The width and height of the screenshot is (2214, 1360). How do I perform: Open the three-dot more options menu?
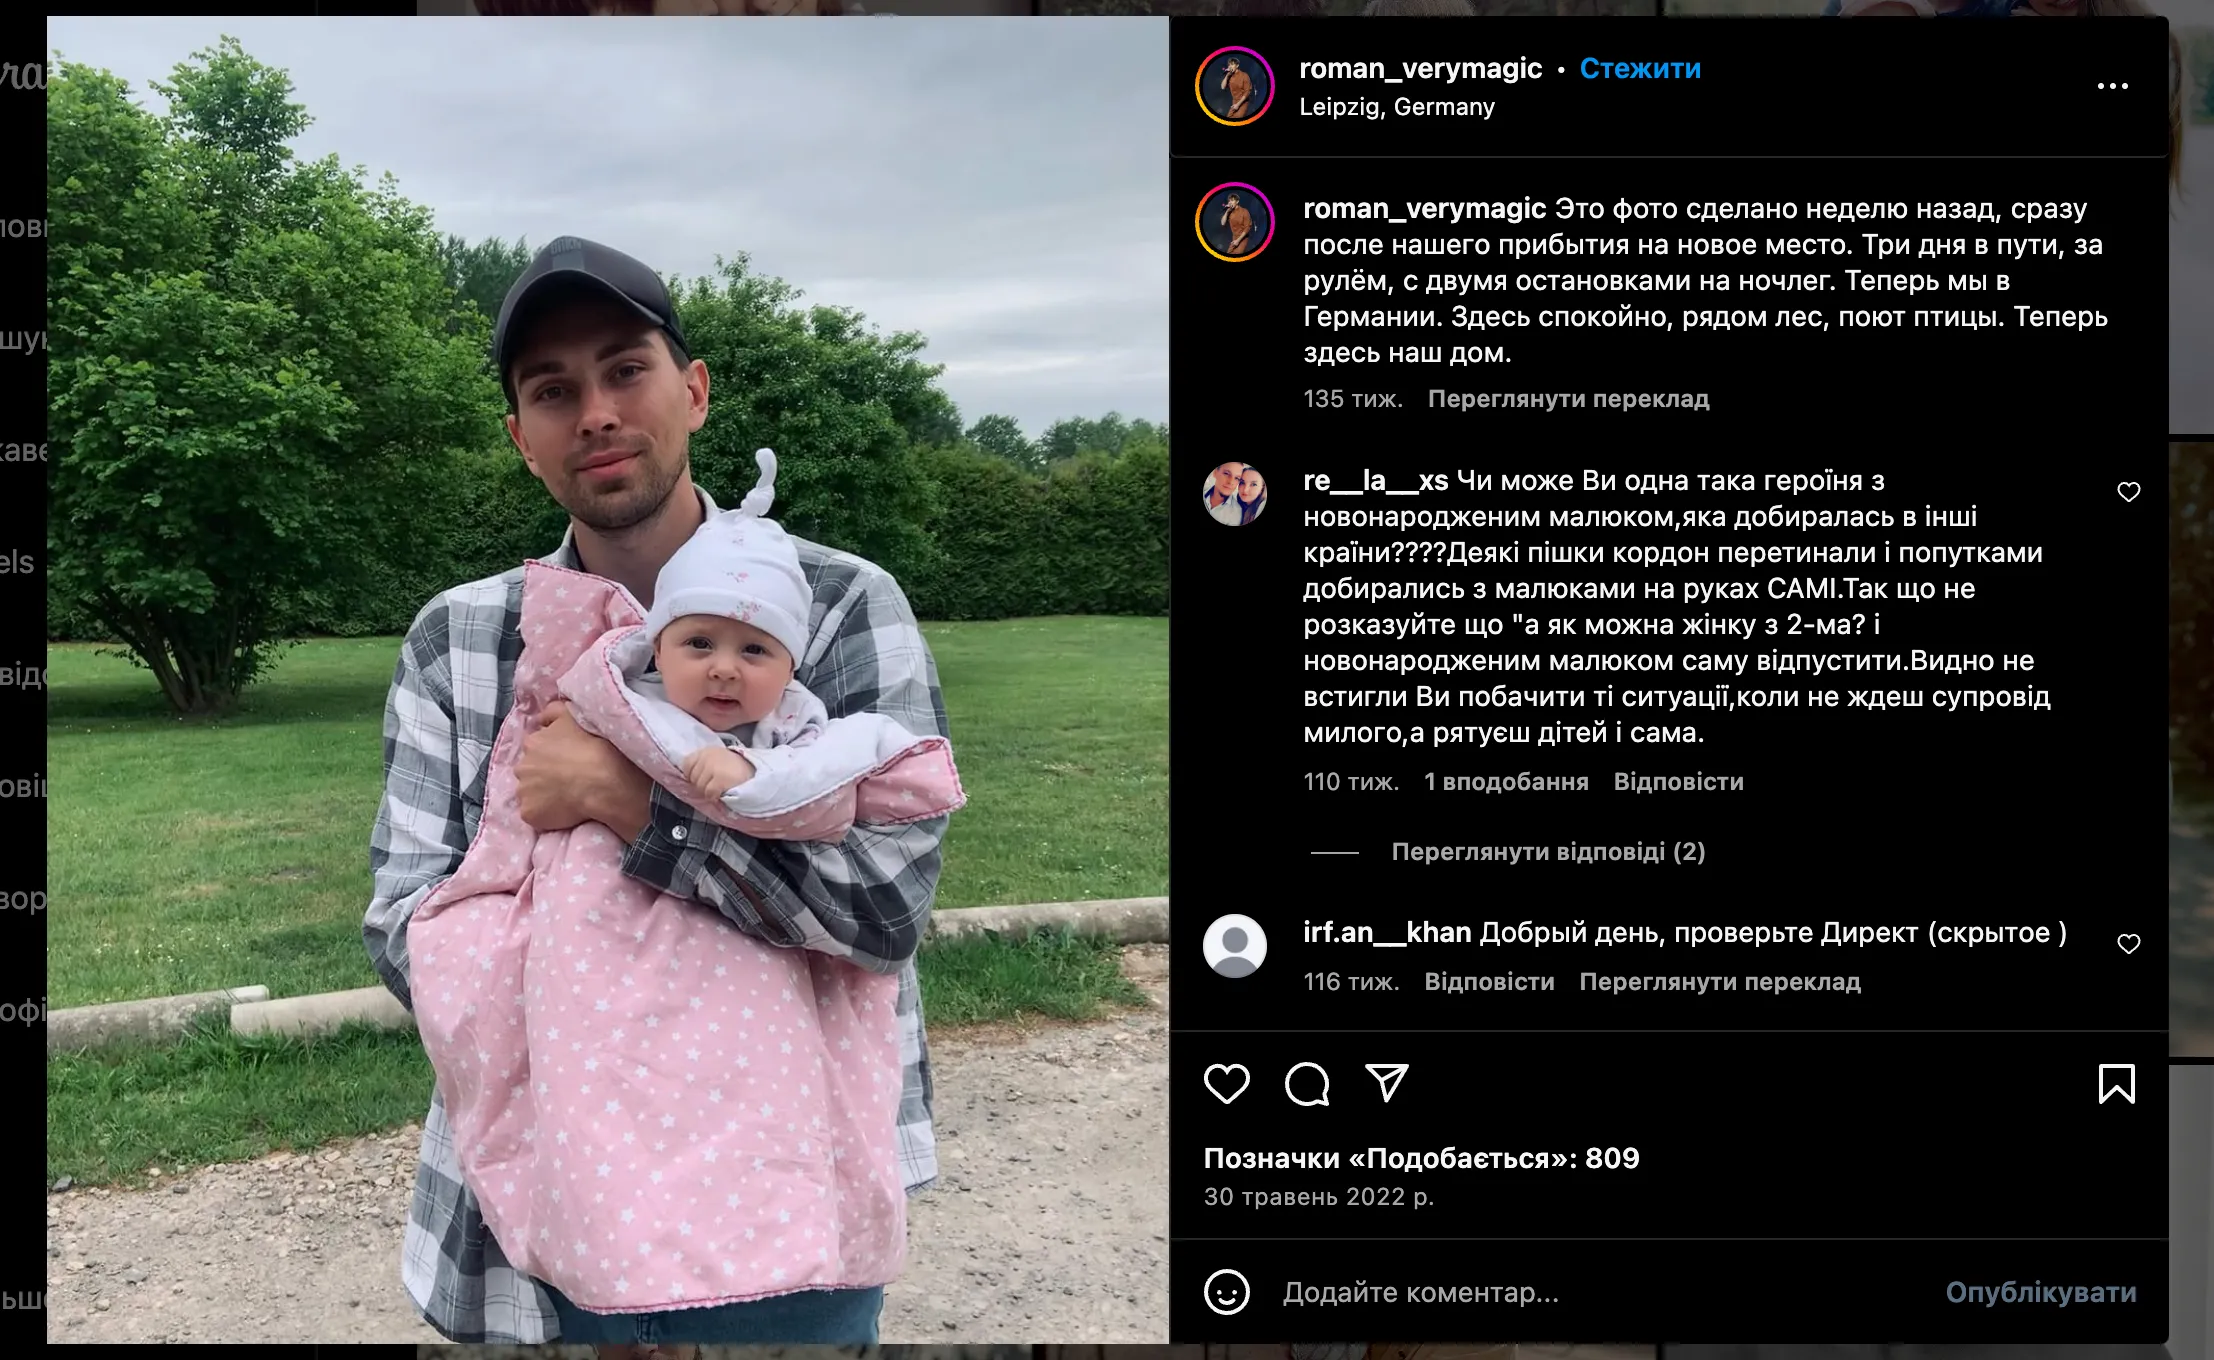pos(2112,86)
